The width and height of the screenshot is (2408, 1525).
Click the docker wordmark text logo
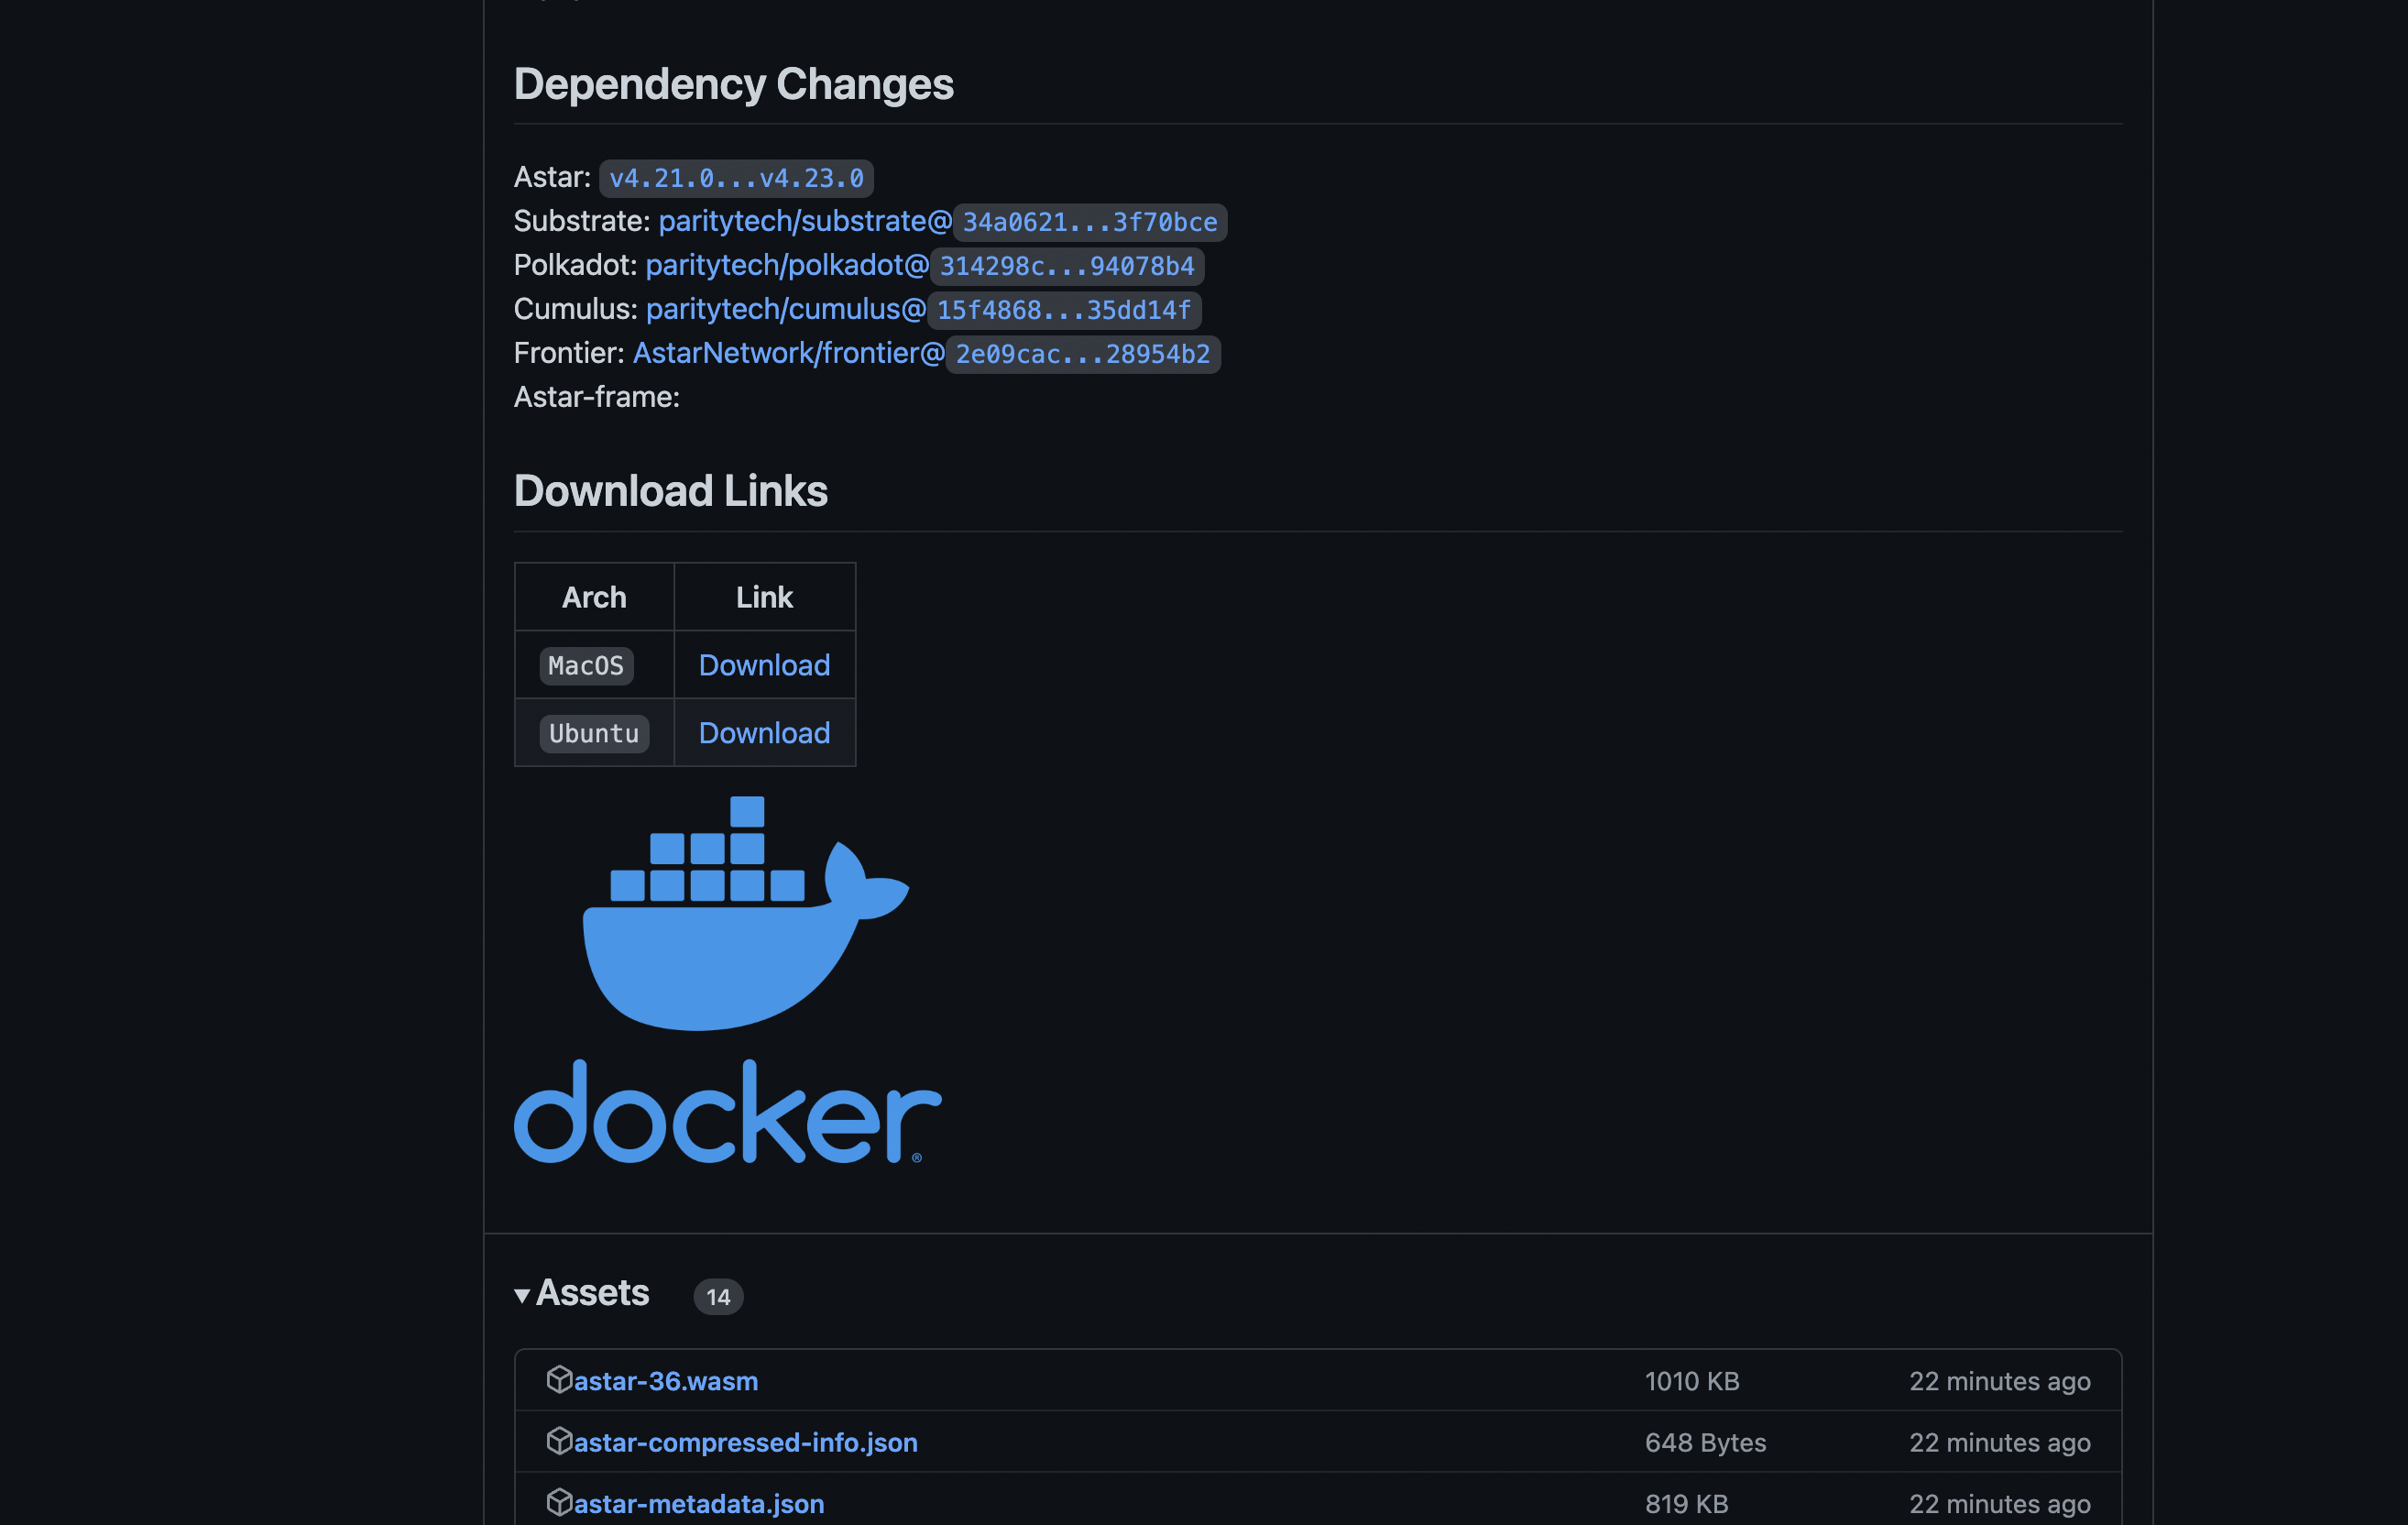(727, 1113)
